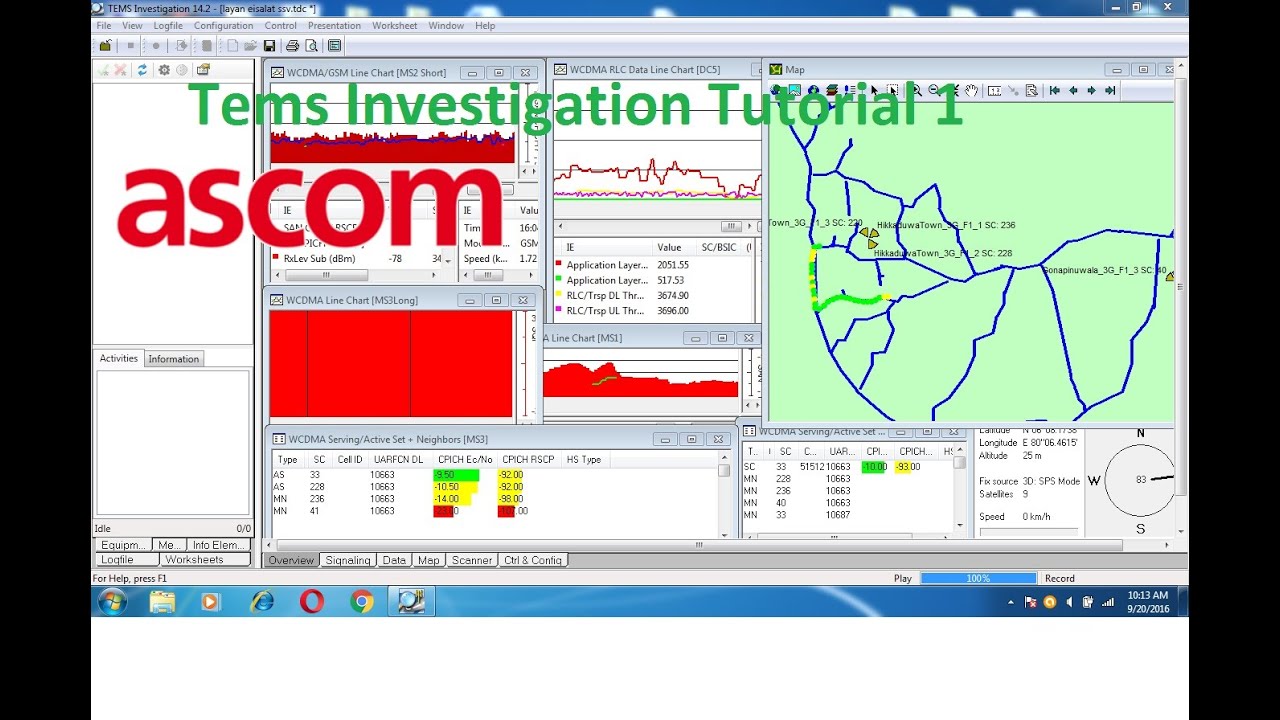
Task: Click the Record round toolbar icon
Action: [156, 45]
